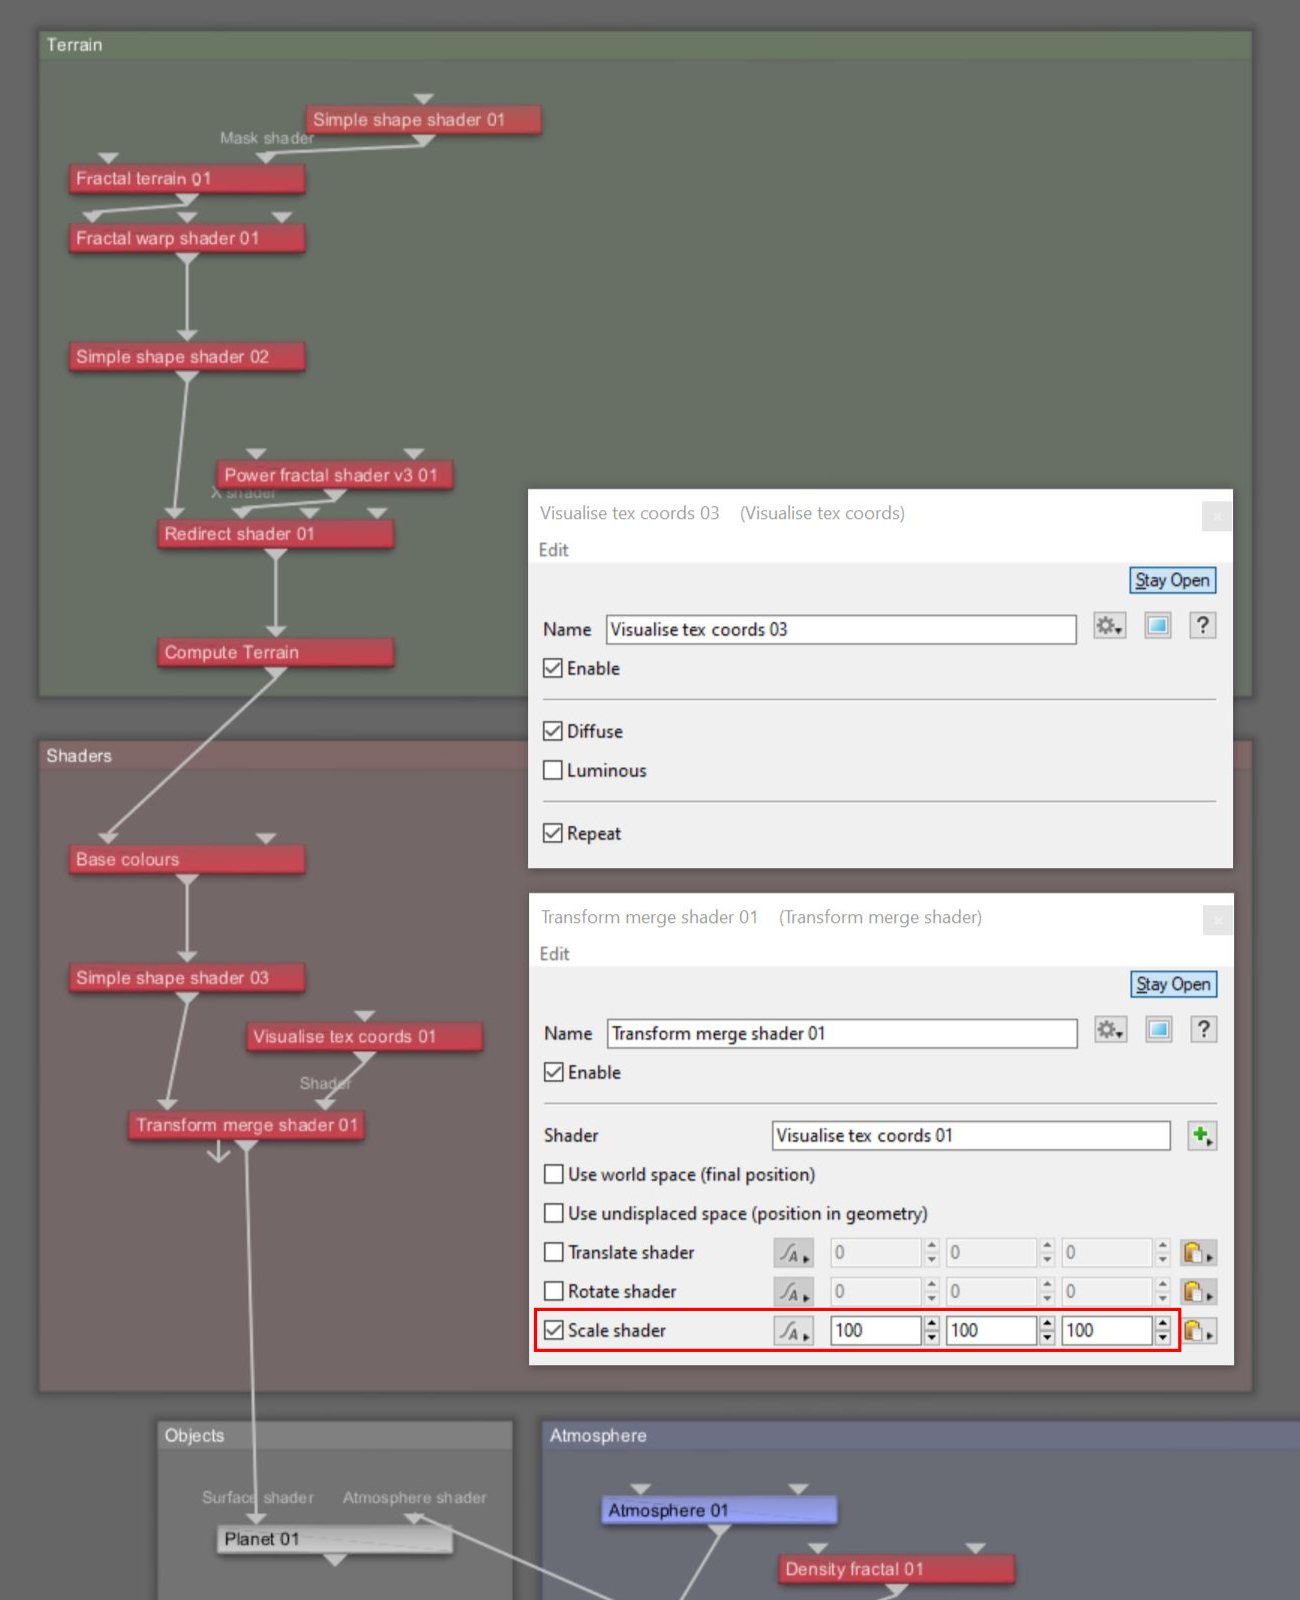Click Stay Open in Transform merge shader panel

pyautogui.click(x=1173, y=984)
